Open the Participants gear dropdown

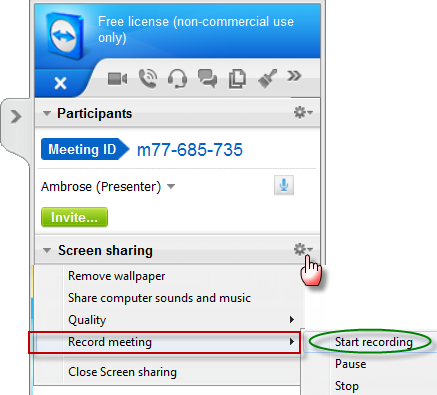pyautogui.click(x=303, y=112)
